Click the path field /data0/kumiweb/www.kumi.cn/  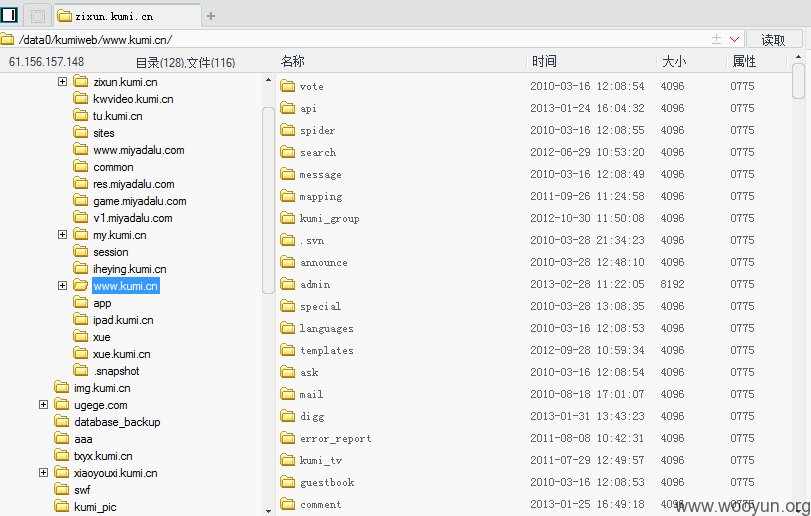click(x=362, y=39)
